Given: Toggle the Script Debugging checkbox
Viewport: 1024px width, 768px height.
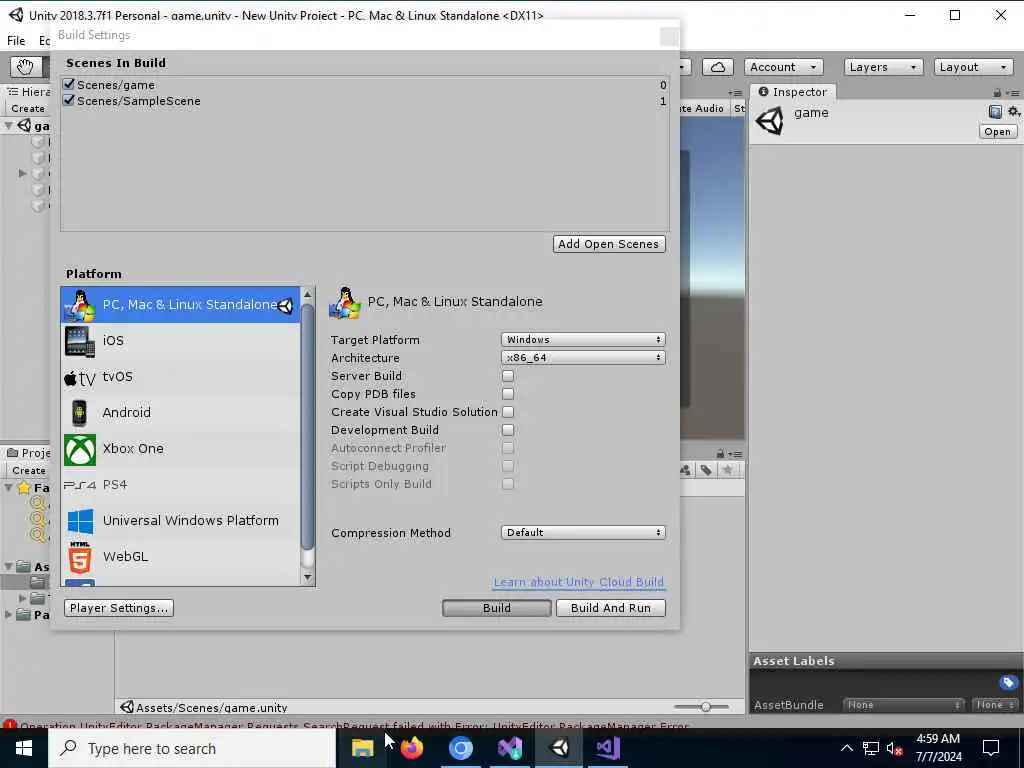Looking at the screenshot, I should [507, 466].
